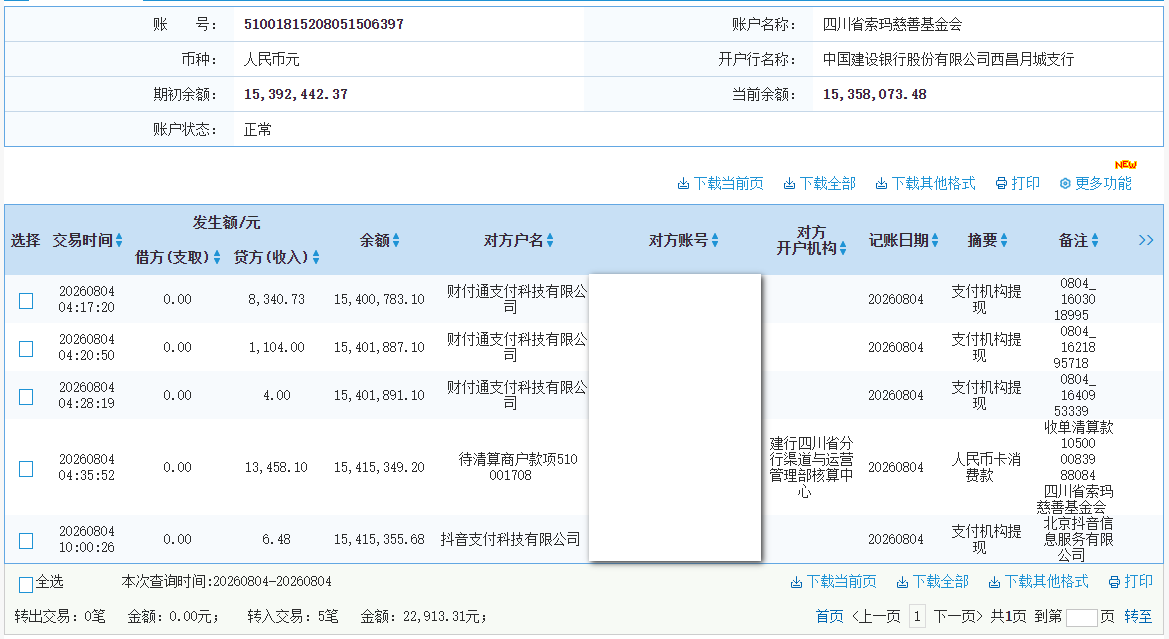1169x639 pixels.
Task: Click the income amount 8,340.73
Action: 277,299
